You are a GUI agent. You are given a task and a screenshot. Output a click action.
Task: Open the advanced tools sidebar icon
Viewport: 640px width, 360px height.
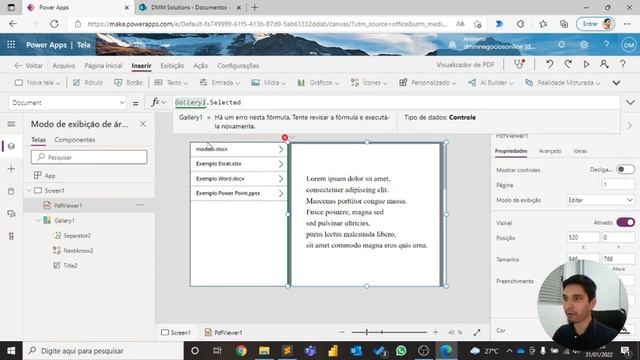click(x=11, y=236)
